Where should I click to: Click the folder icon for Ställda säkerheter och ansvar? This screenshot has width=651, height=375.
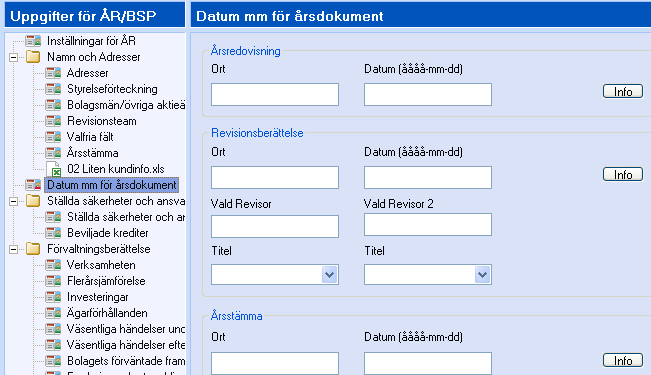[33, 201]
